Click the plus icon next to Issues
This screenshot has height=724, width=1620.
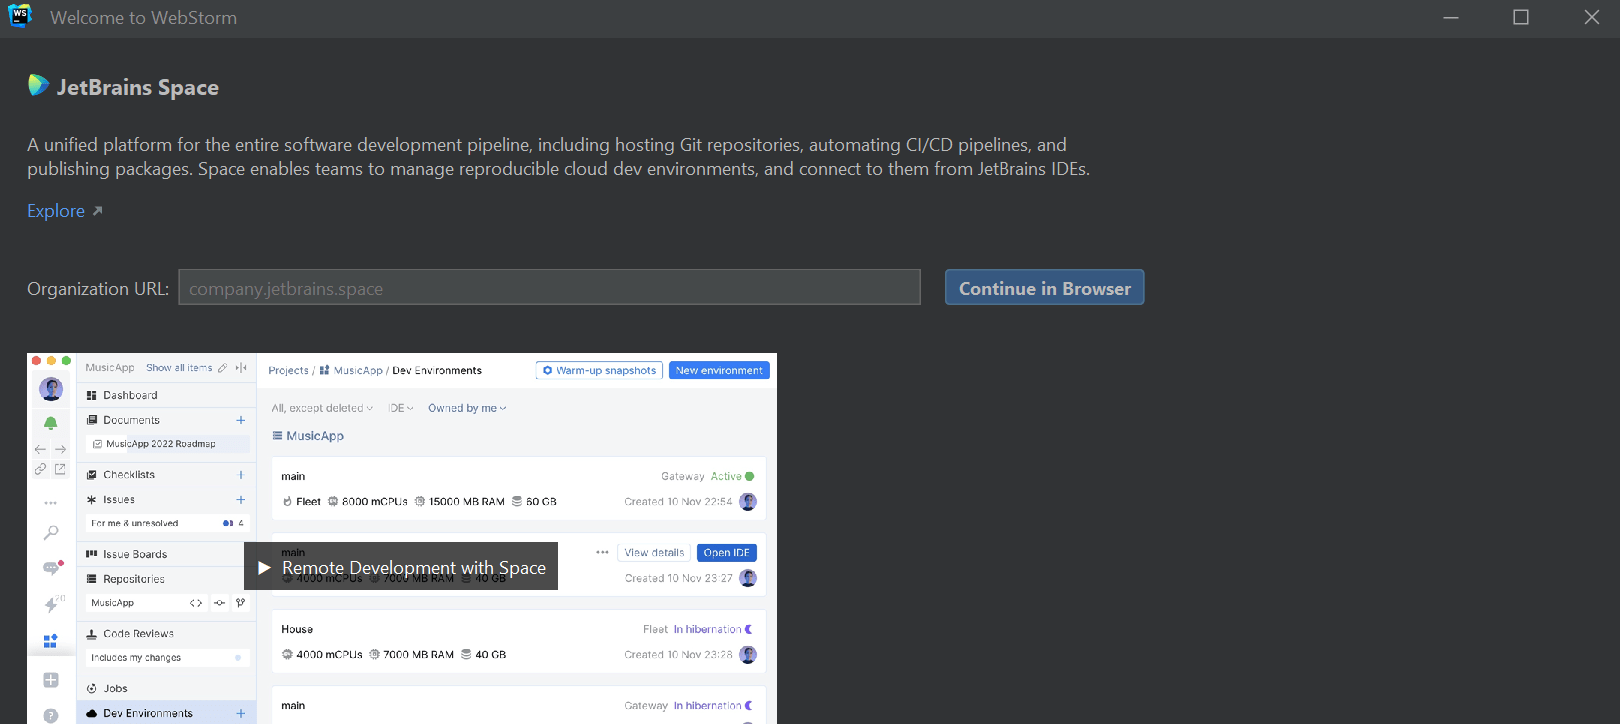[x=240, y=499]
